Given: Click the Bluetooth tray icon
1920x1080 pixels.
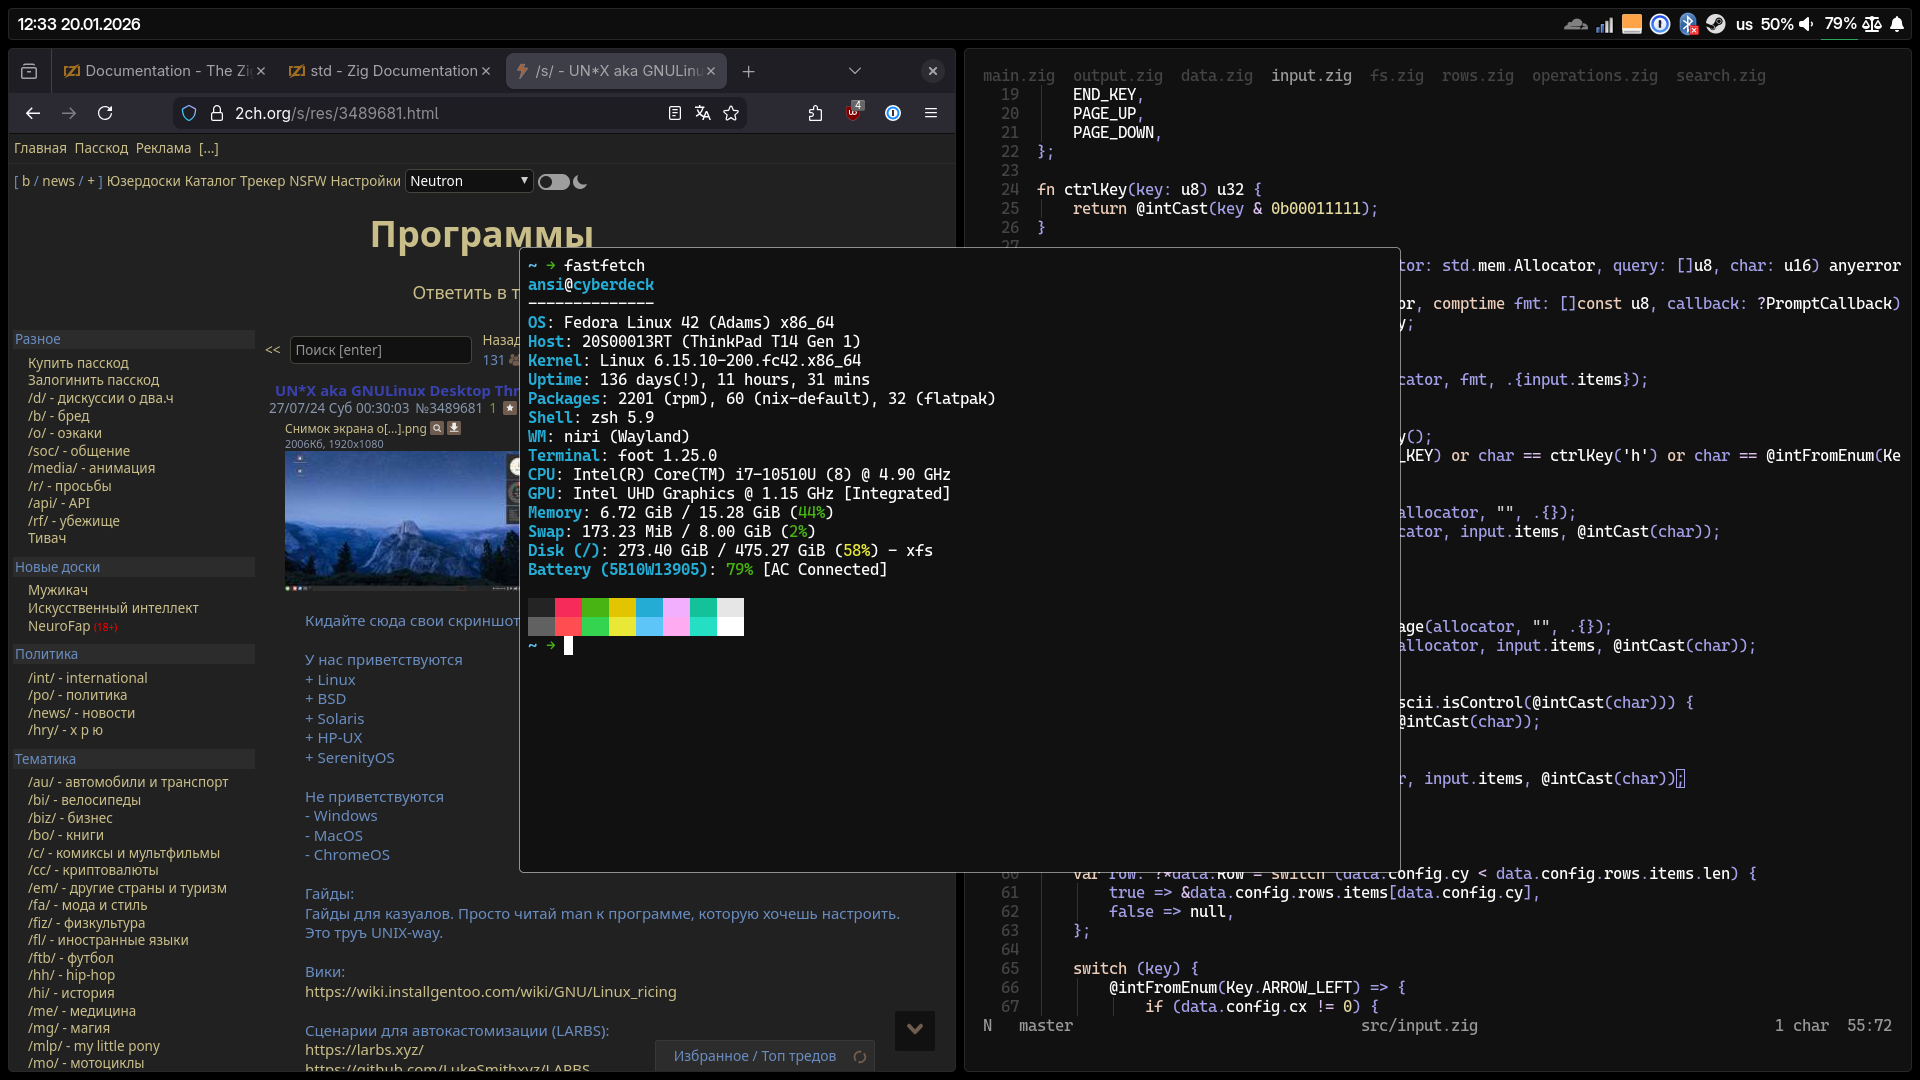Looking at the screenshot, I should (x=1688, y=24).
